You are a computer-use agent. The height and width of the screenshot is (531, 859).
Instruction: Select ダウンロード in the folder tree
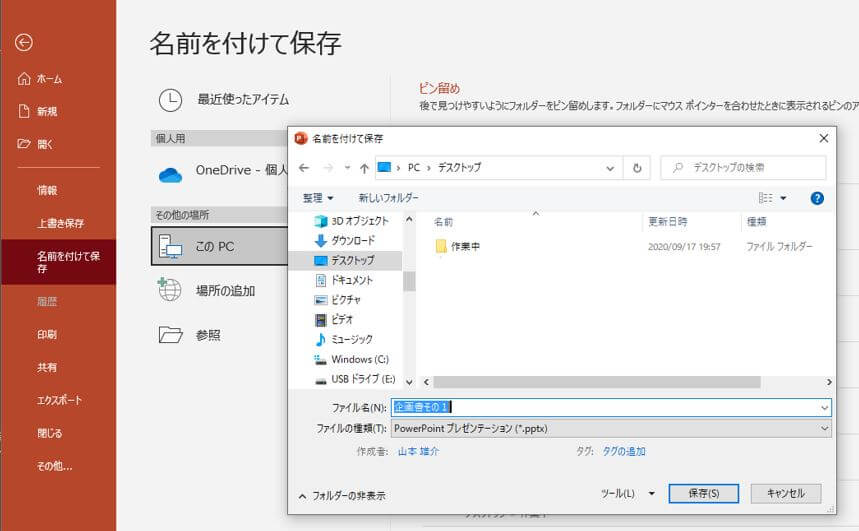click(352, 241)
